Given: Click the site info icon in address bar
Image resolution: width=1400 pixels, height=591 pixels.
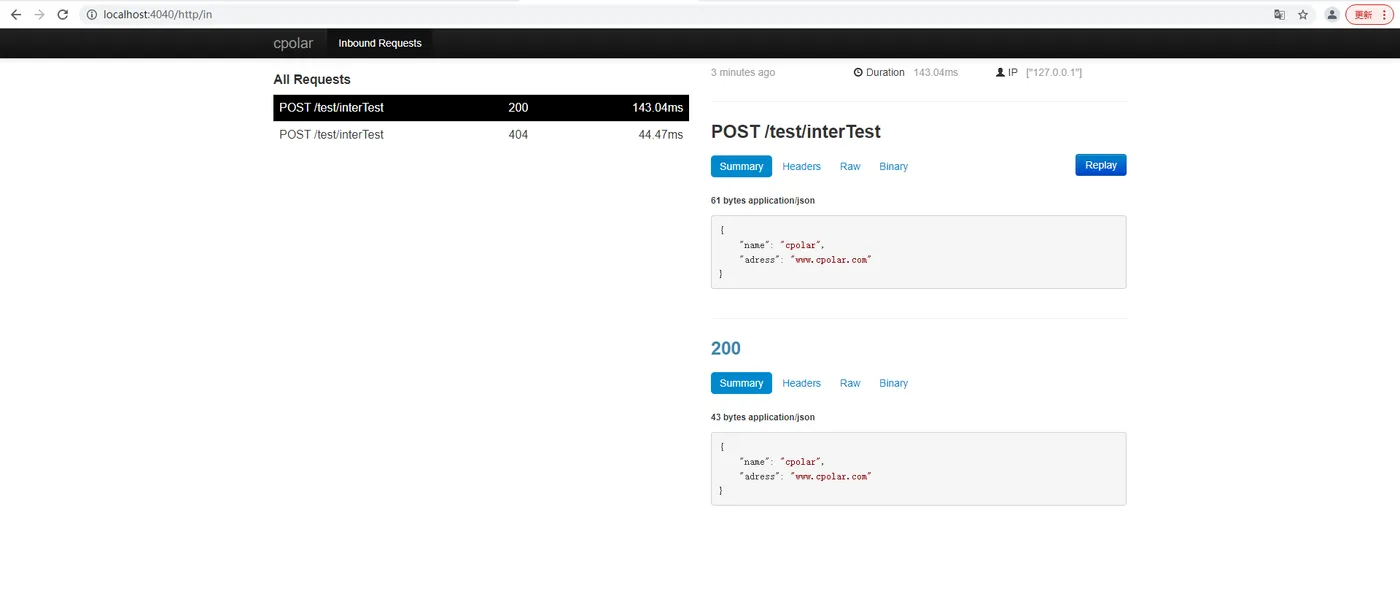Looking at the screenshot, I should click(92, 15).
